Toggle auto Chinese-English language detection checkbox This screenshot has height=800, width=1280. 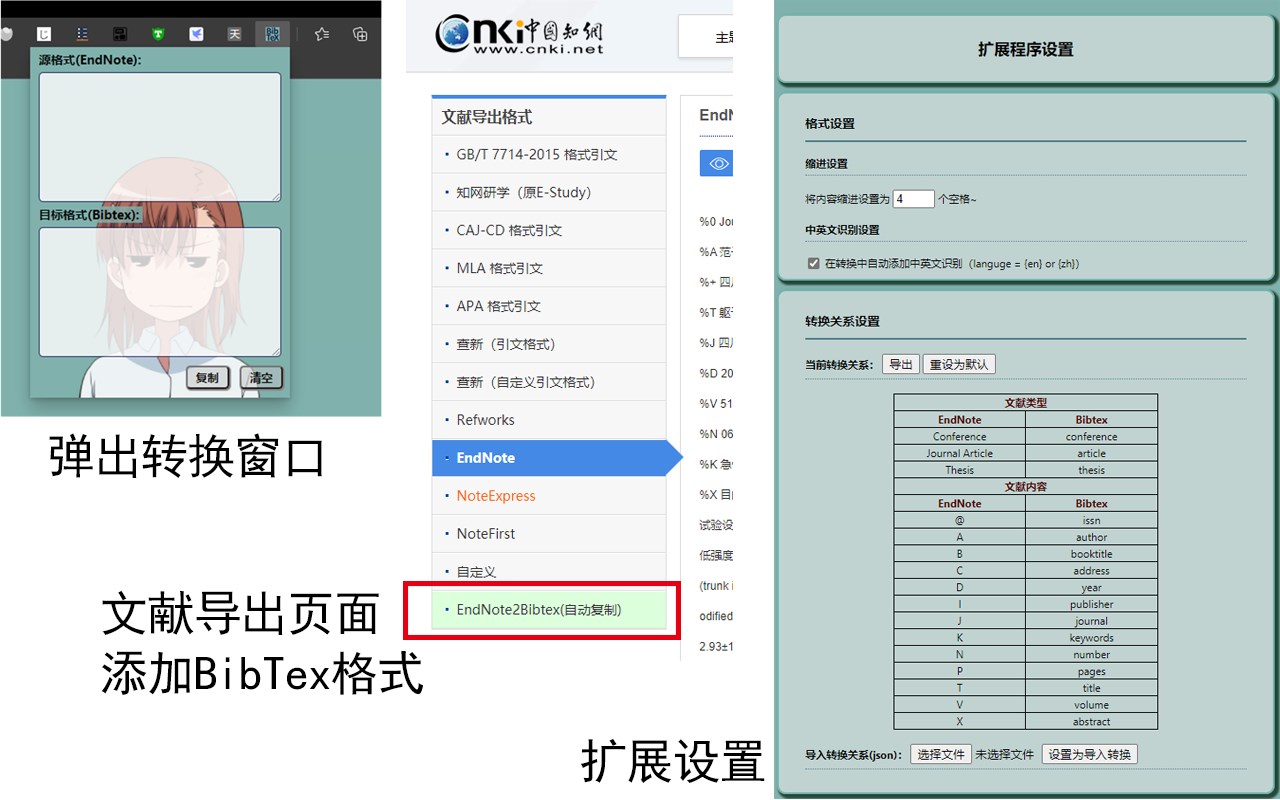click(x=813, y=264)
